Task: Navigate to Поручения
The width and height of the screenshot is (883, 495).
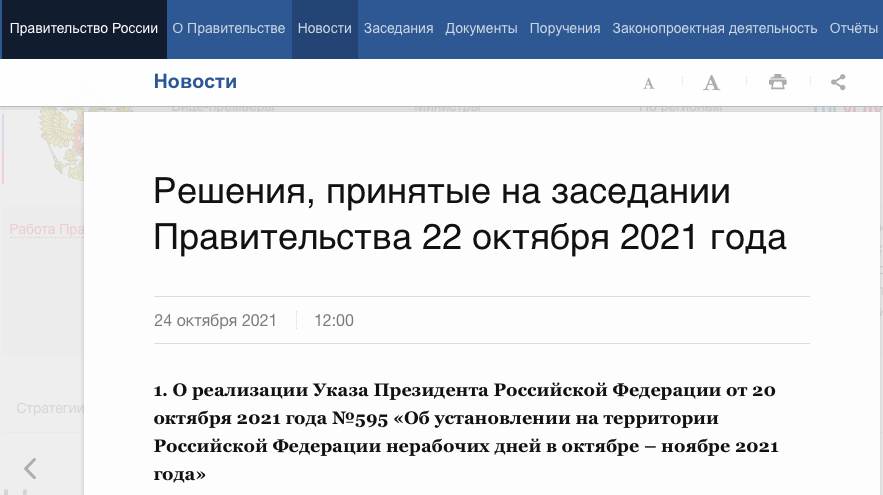Action: (565, 28)
